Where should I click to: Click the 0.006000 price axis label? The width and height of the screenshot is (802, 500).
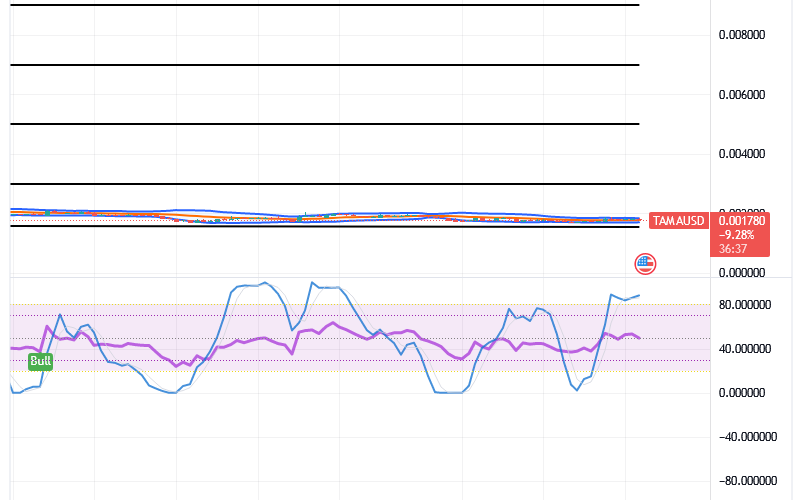coord(742,95)
